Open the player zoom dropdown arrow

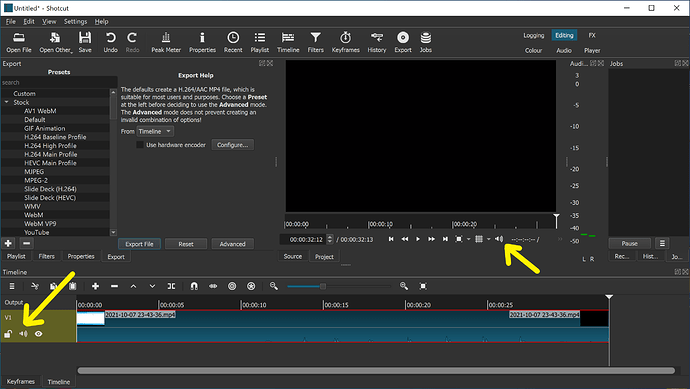469,239
